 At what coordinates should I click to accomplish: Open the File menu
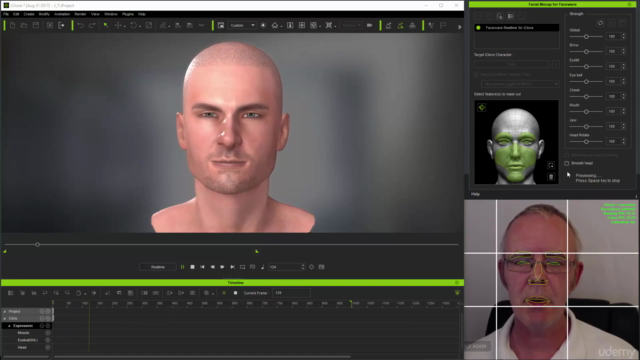[x=6, y=14]
